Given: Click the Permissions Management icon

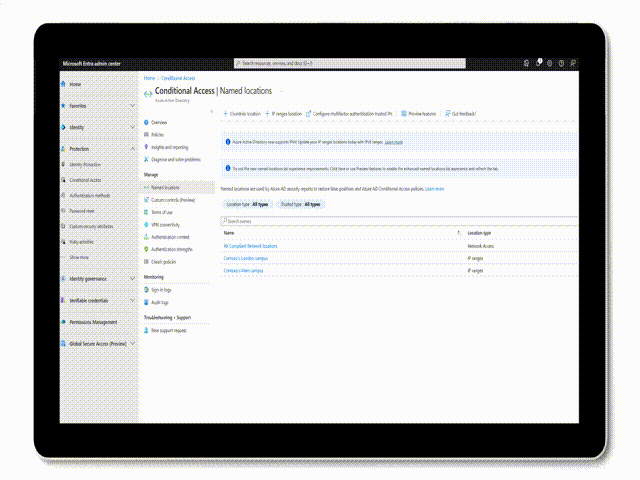Looking at the screenshot, I should point(63,322).
